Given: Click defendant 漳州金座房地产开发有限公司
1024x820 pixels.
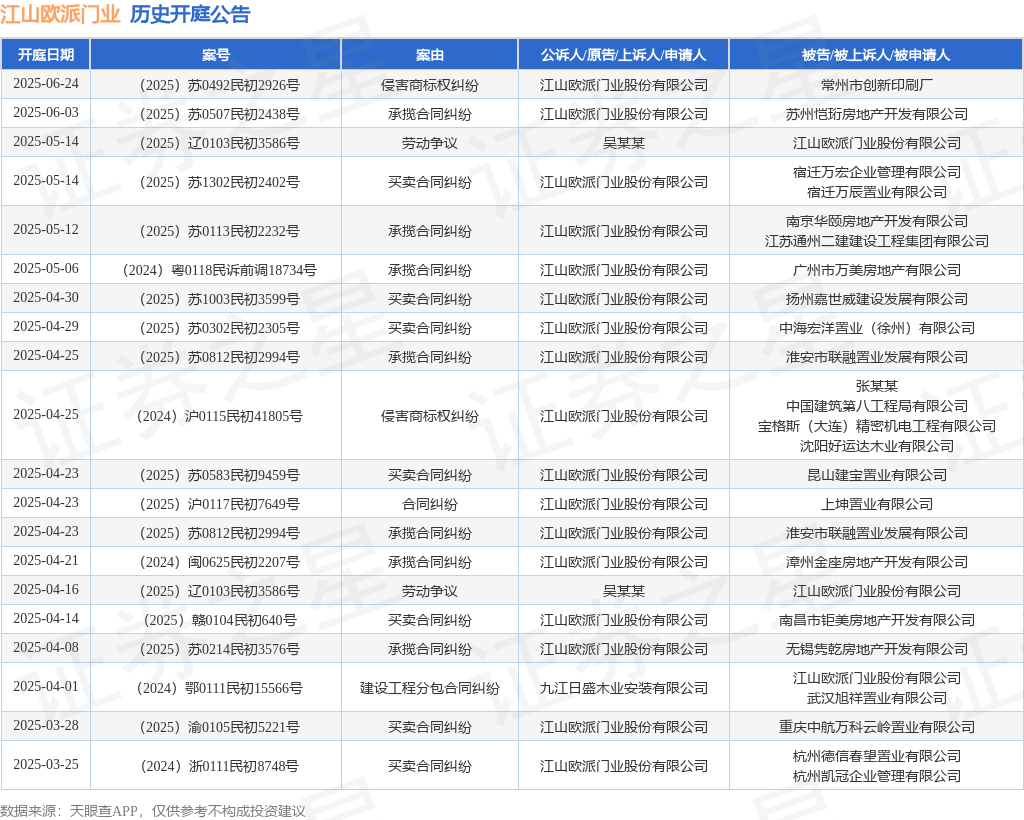Looking at the screenshot, I should [876, 562].
